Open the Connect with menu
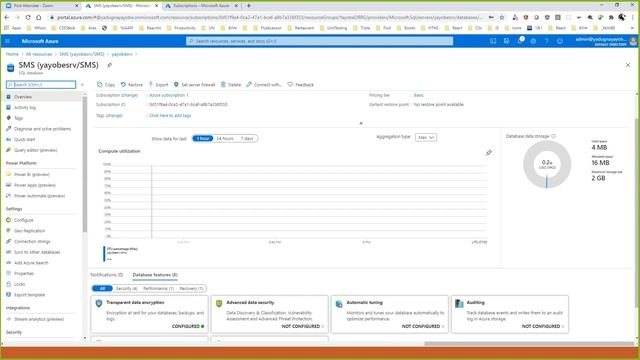The image size is (640, 360). 264,84
